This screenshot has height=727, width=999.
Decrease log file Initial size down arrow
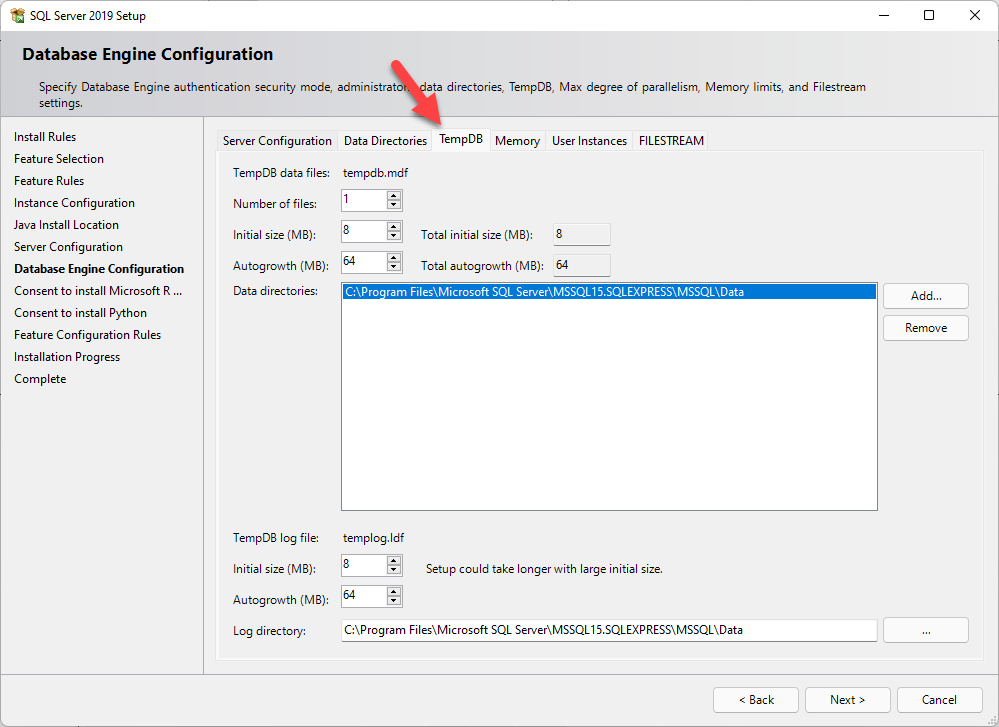click(x=394, y=570)
